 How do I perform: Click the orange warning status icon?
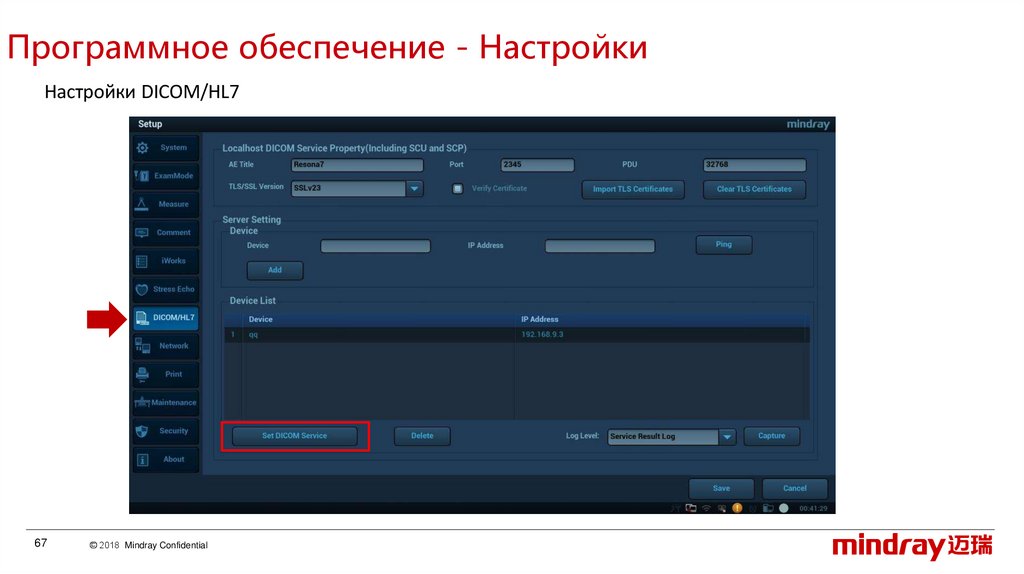pos(737,508)
